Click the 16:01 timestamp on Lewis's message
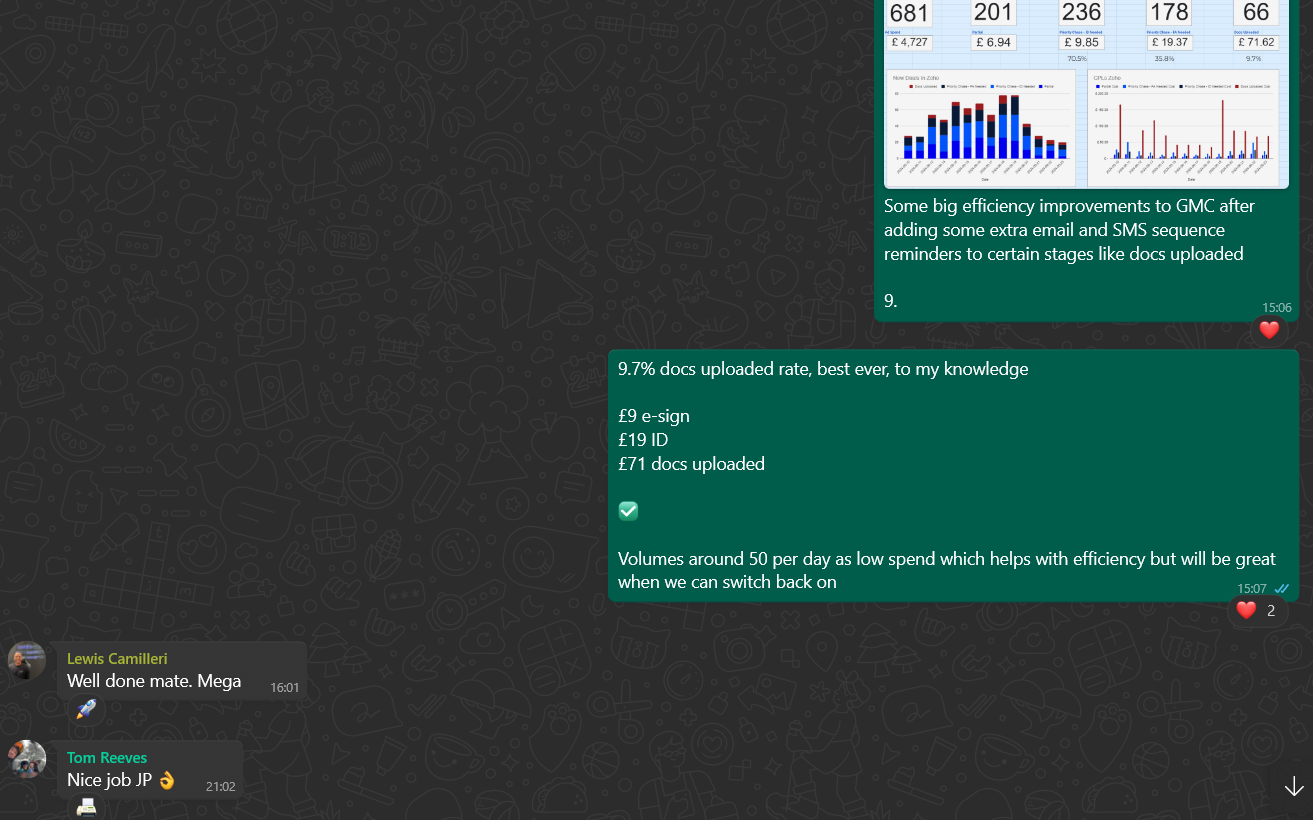The height and width of the screenshot is (820, 1313). (x=284, y=688)
